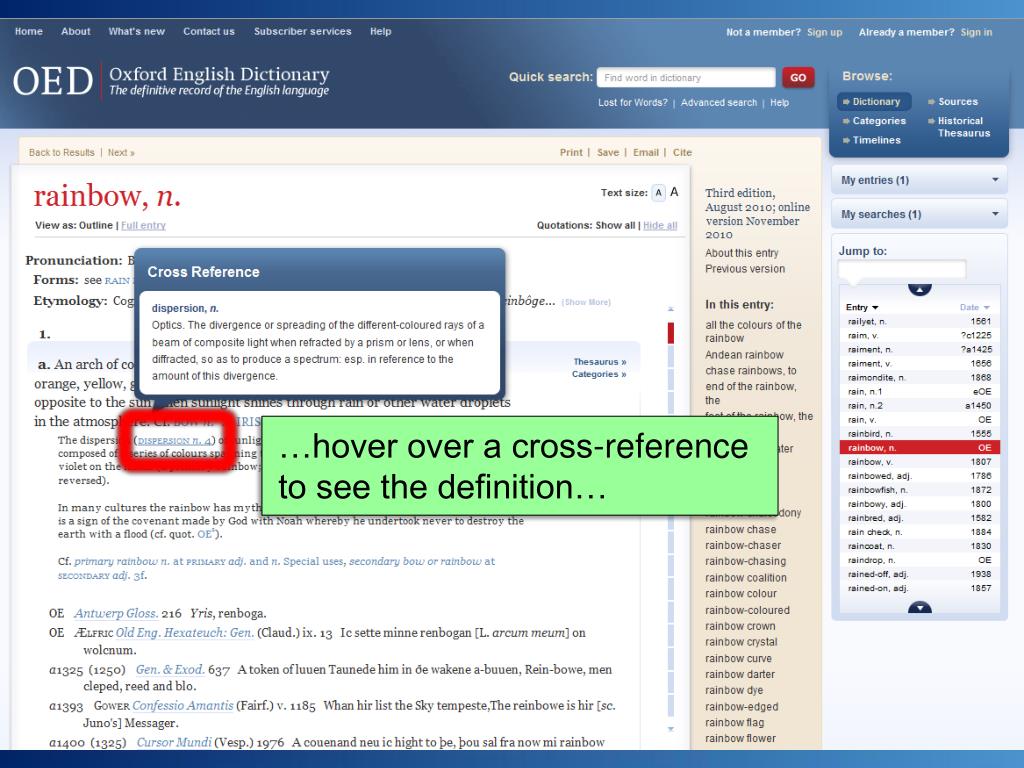
Task: Click the DISPERSION n. 4 cross-reference
Action: (x=174, y=441)
